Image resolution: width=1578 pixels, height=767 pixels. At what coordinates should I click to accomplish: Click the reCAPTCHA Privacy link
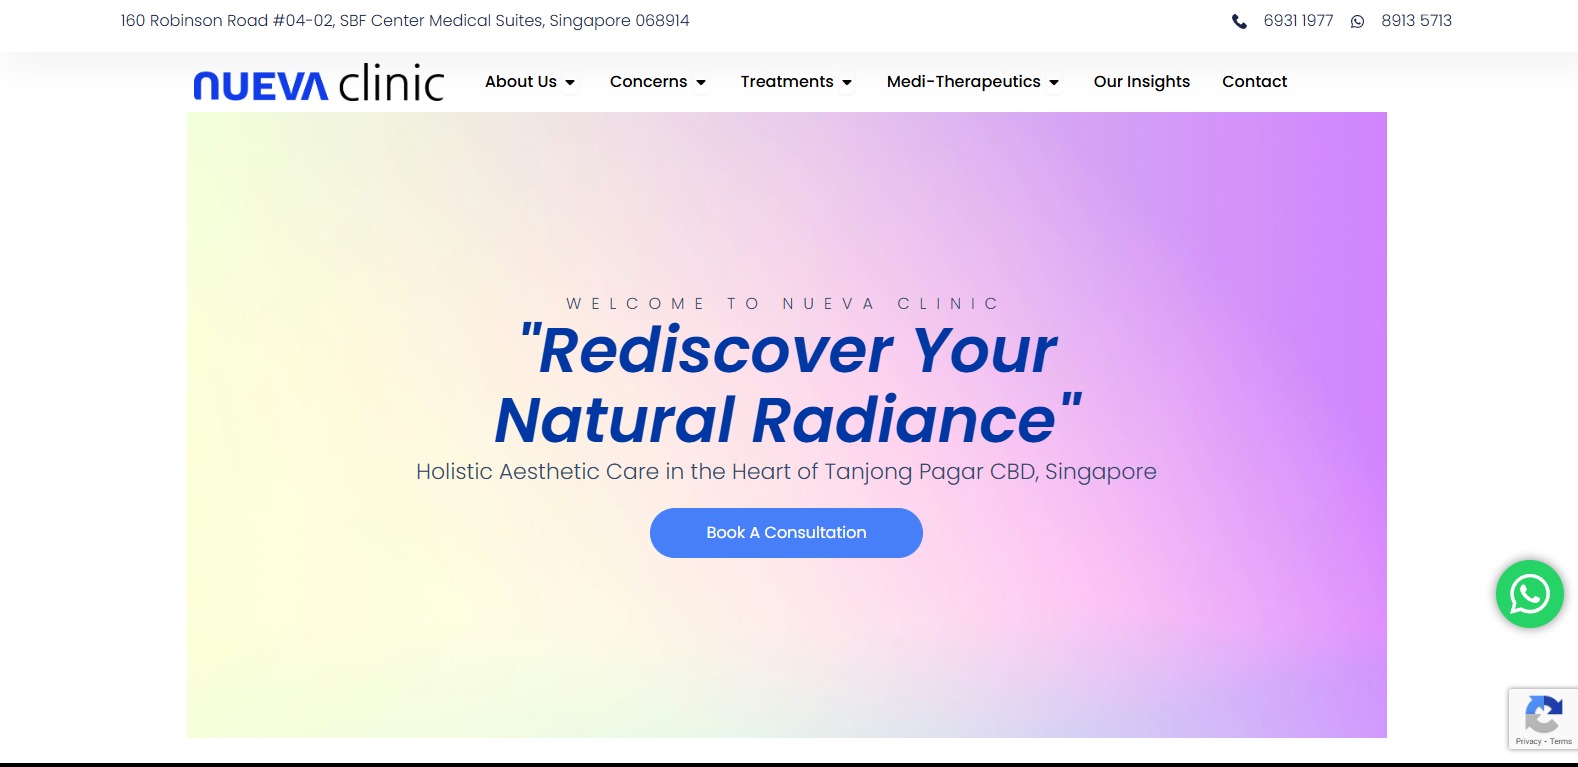1528,741
